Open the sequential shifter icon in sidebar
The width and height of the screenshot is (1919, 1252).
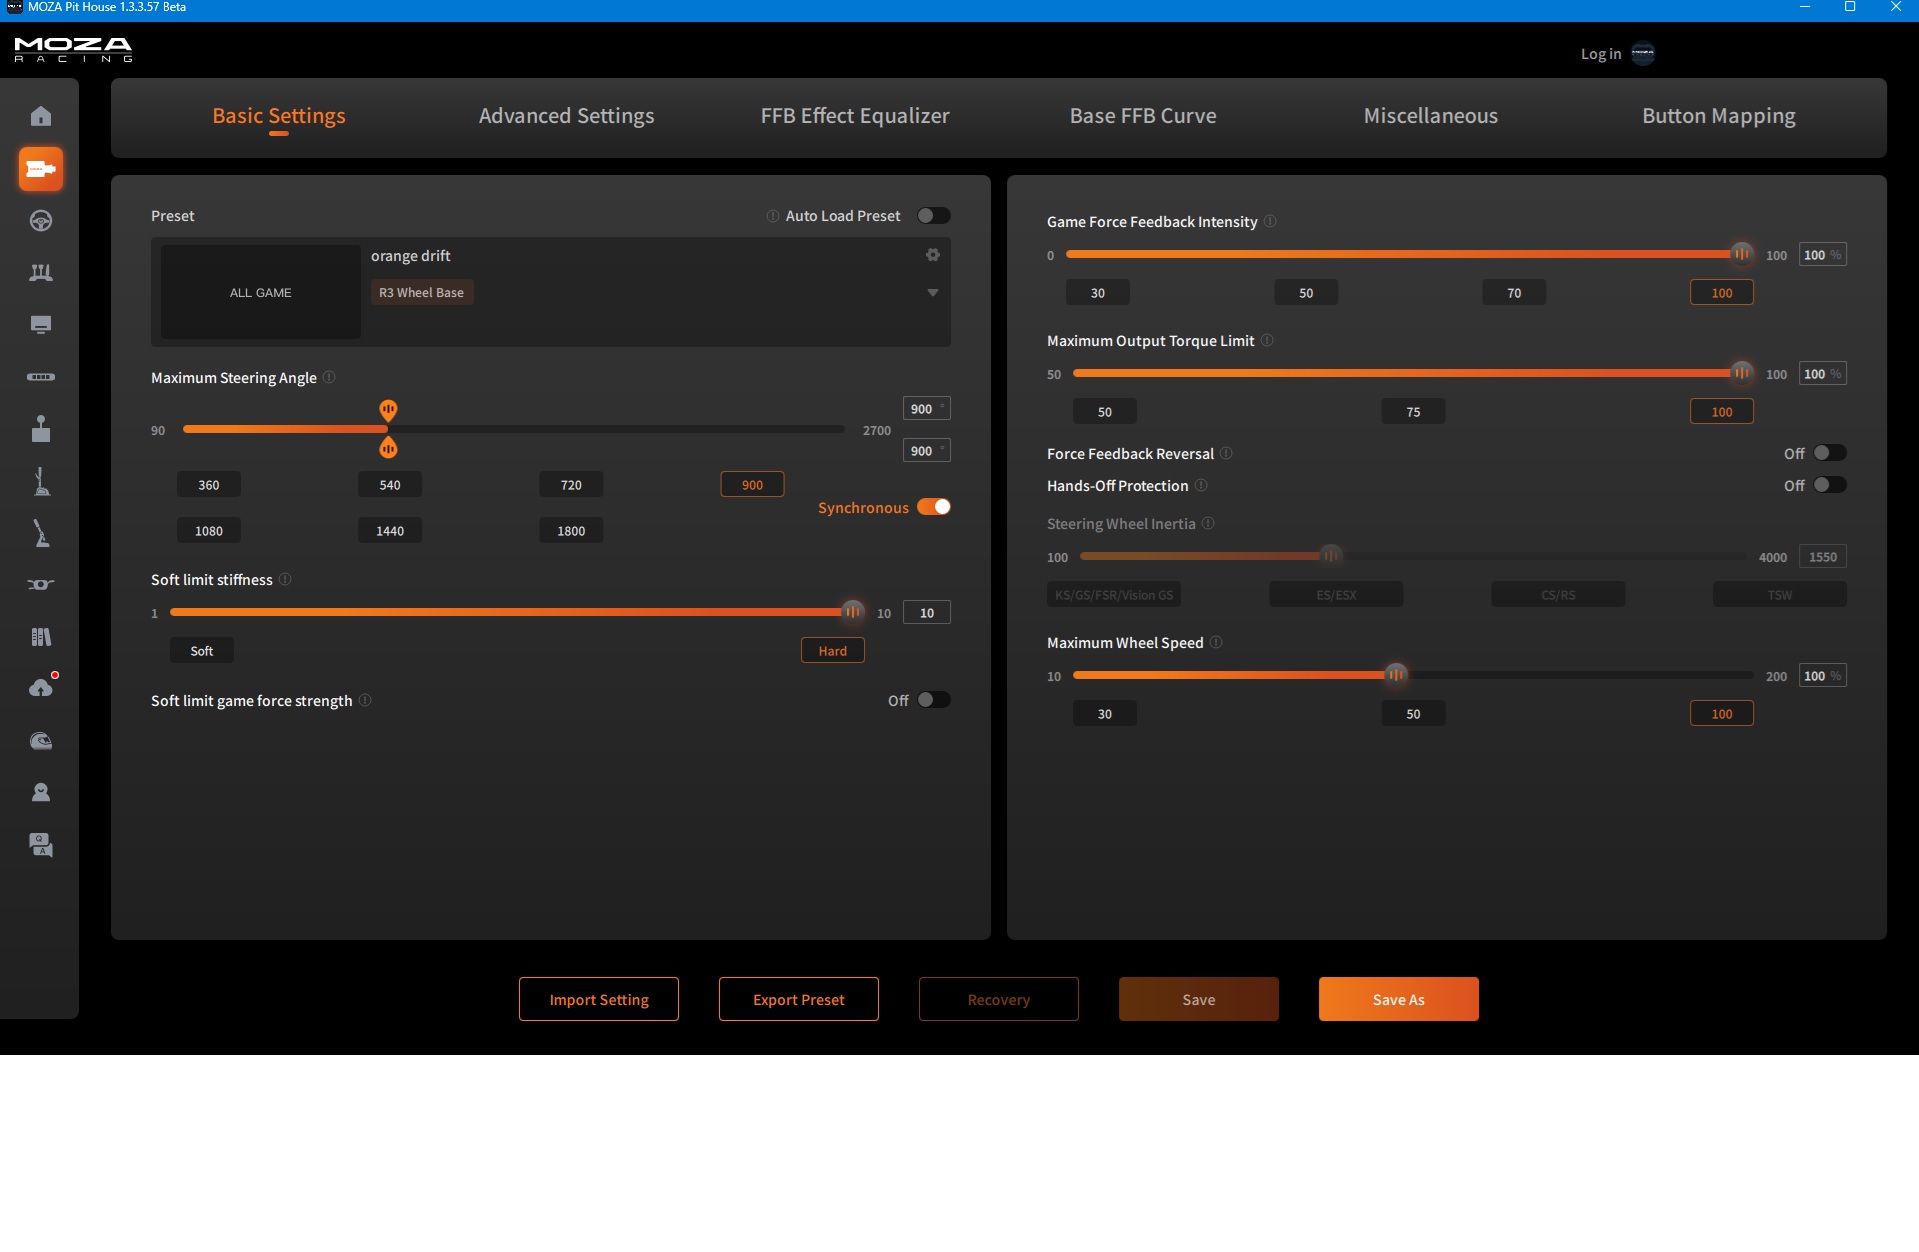point(41,481)
